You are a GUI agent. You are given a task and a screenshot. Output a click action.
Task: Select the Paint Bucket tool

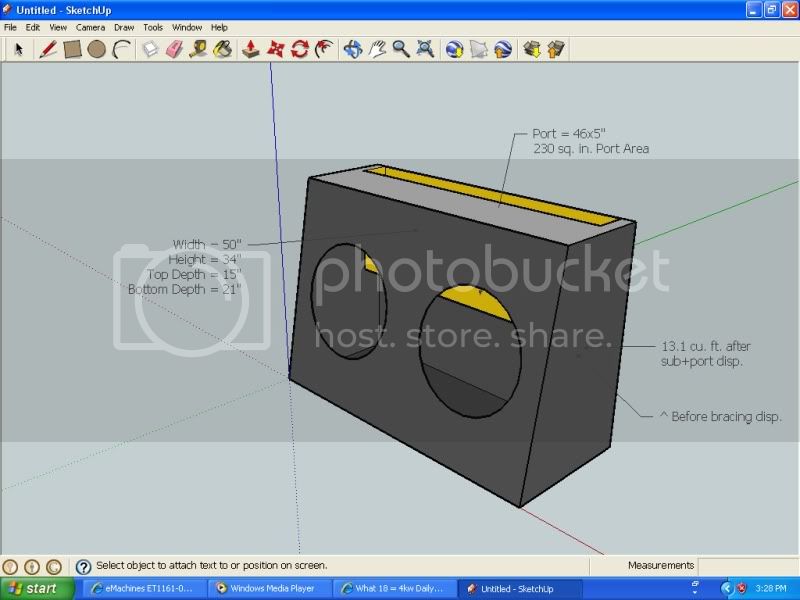[x=222, y=49]
